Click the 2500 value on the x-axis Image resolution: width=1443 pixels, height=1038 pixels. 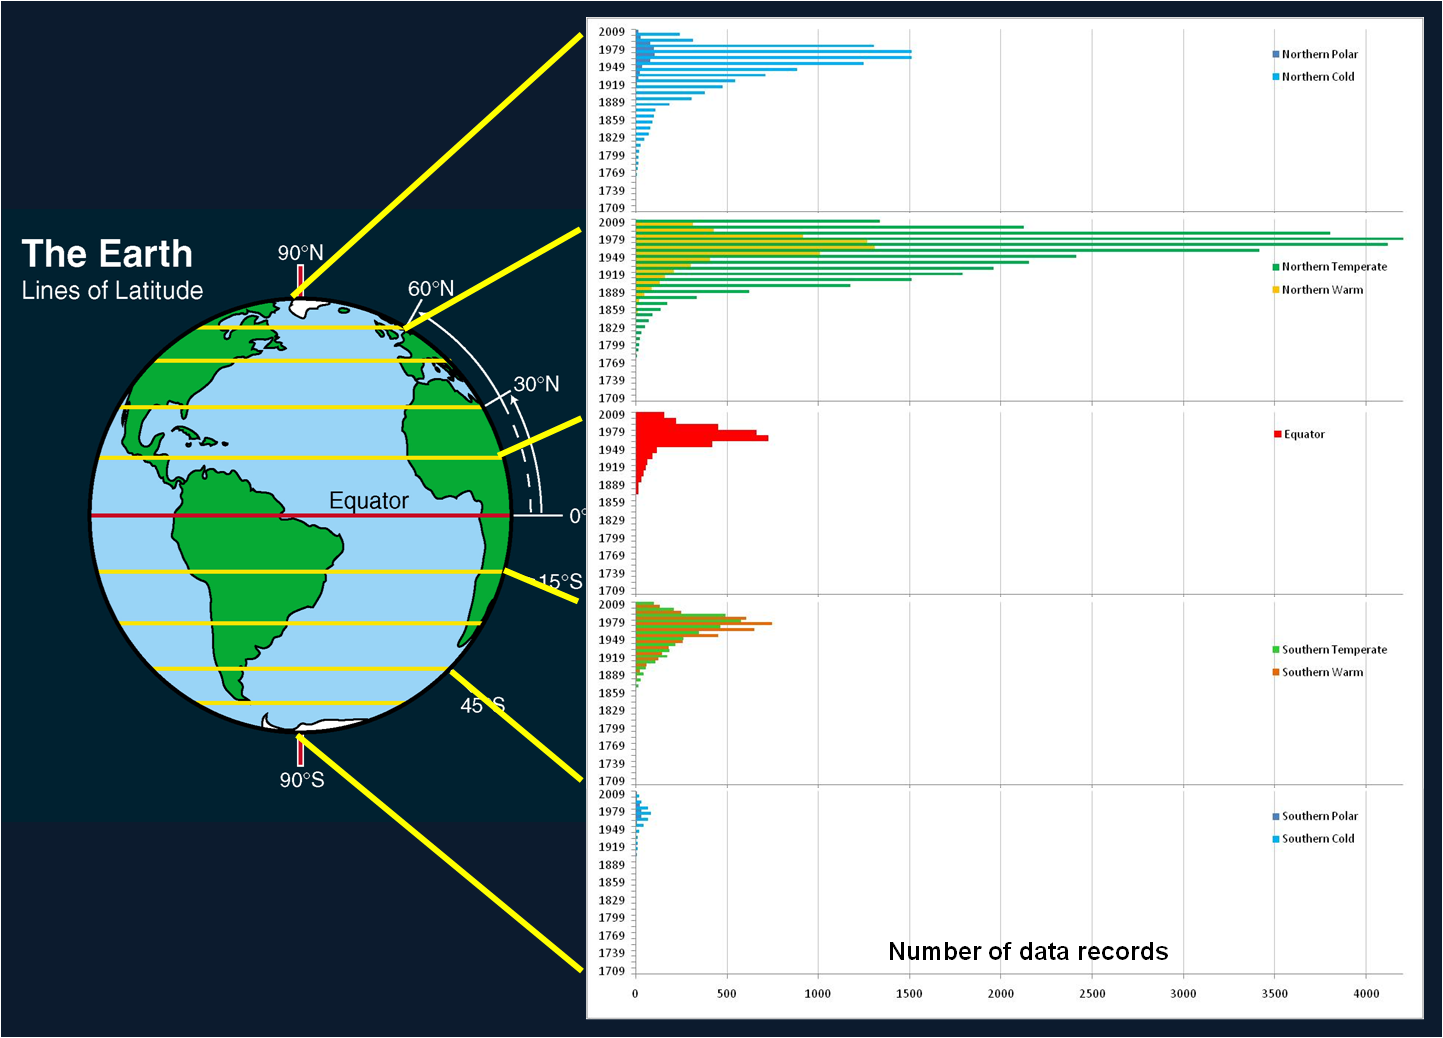(1092, 993)
